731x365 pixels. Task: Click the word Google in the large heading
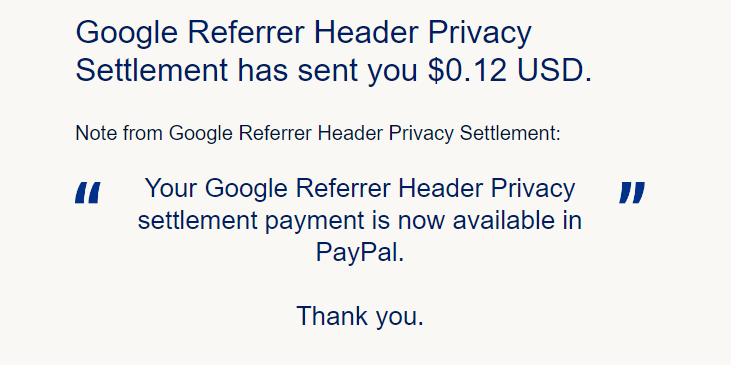click(x=126, y=34)
